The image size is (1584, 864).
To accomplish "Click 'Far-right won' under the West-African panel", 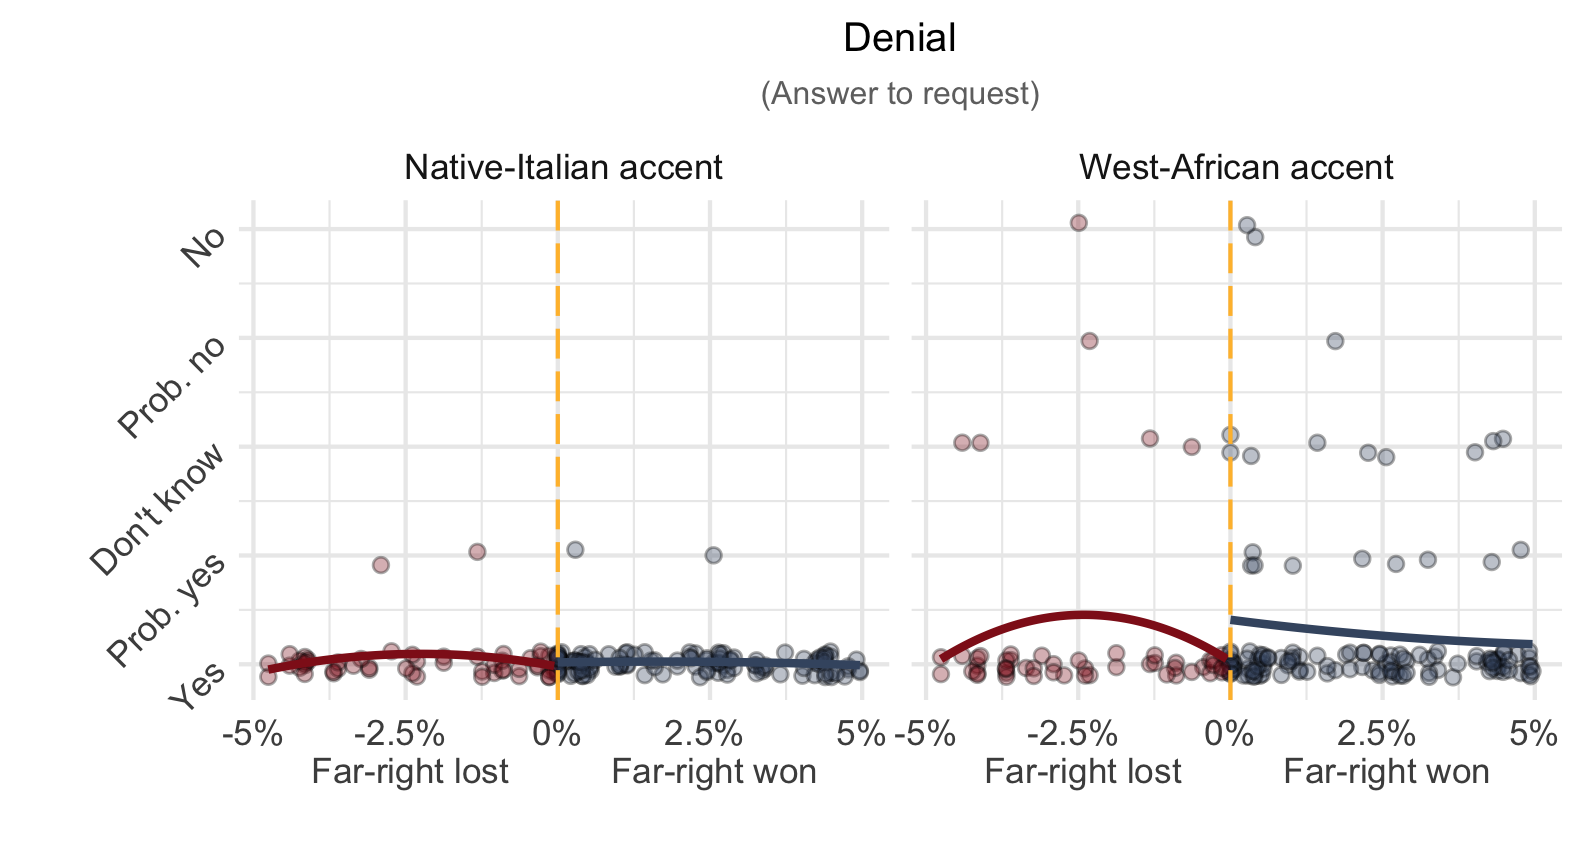I will [1386, 772].
